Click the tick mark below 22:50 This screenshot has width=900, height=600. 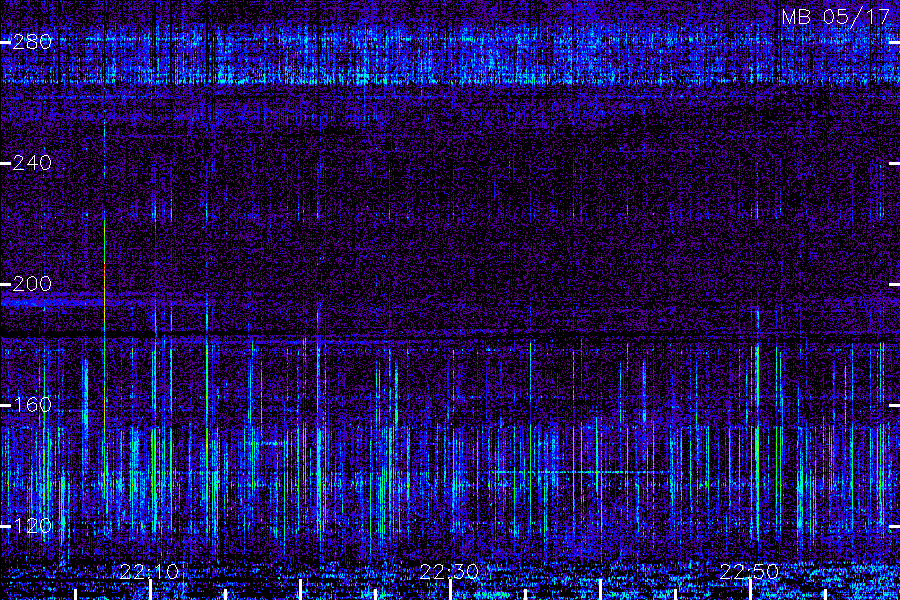point(751,590)
